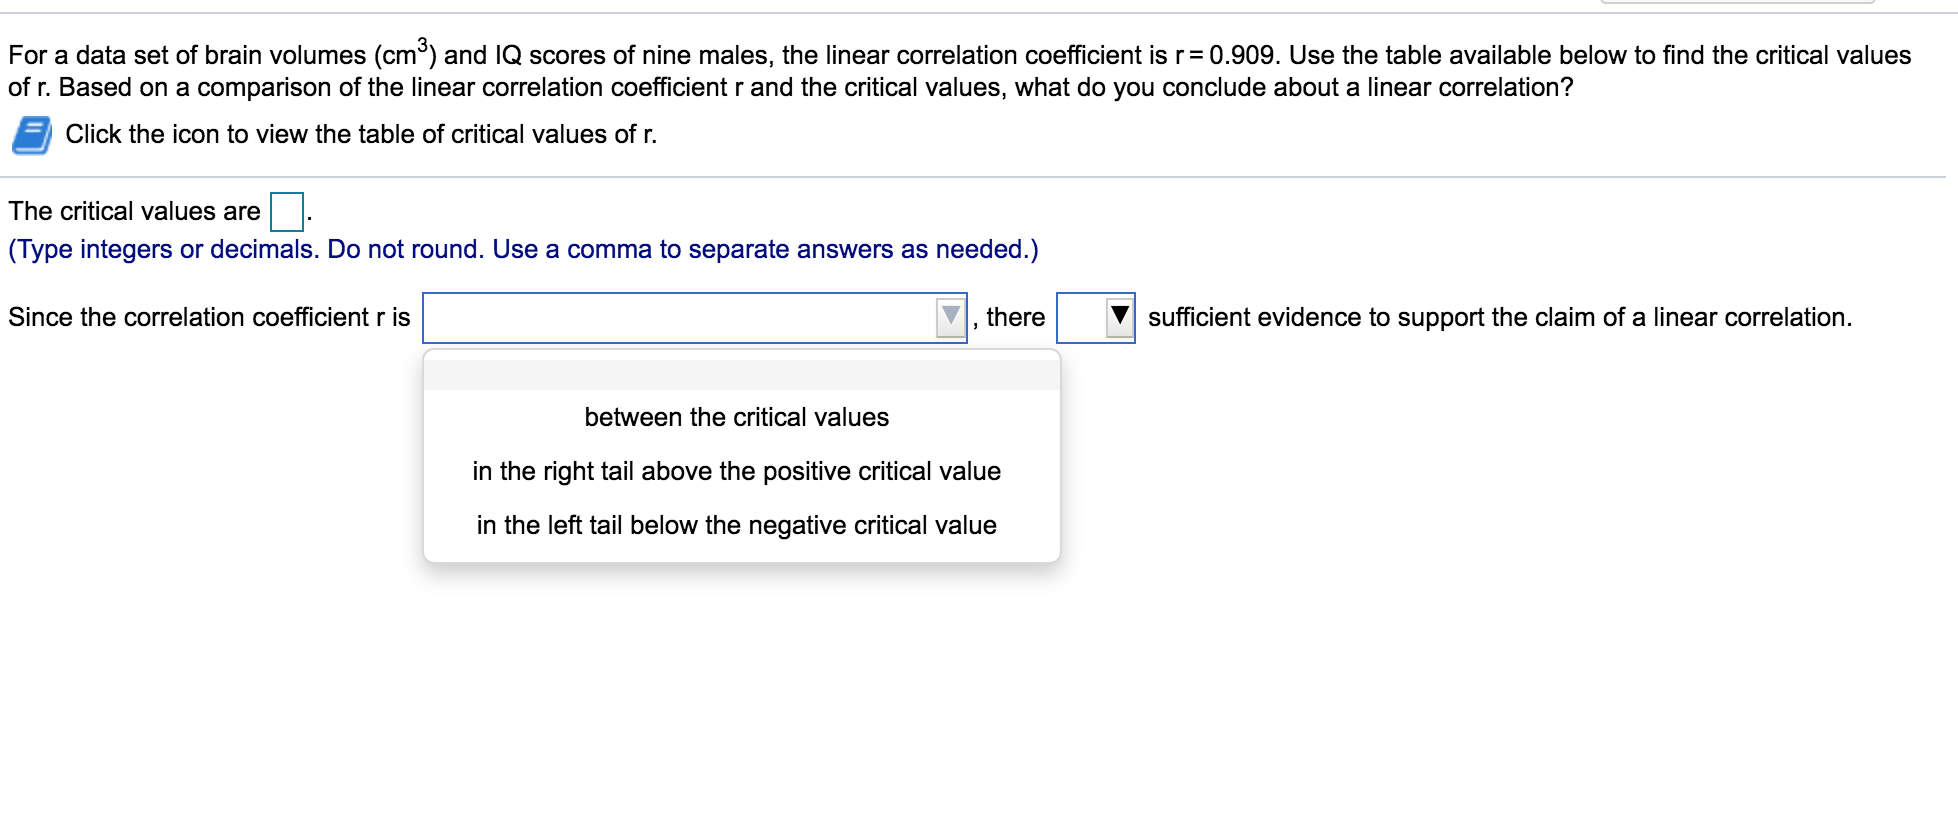Click the blue 'Type integers or decimals' hint text

point(522,249)
